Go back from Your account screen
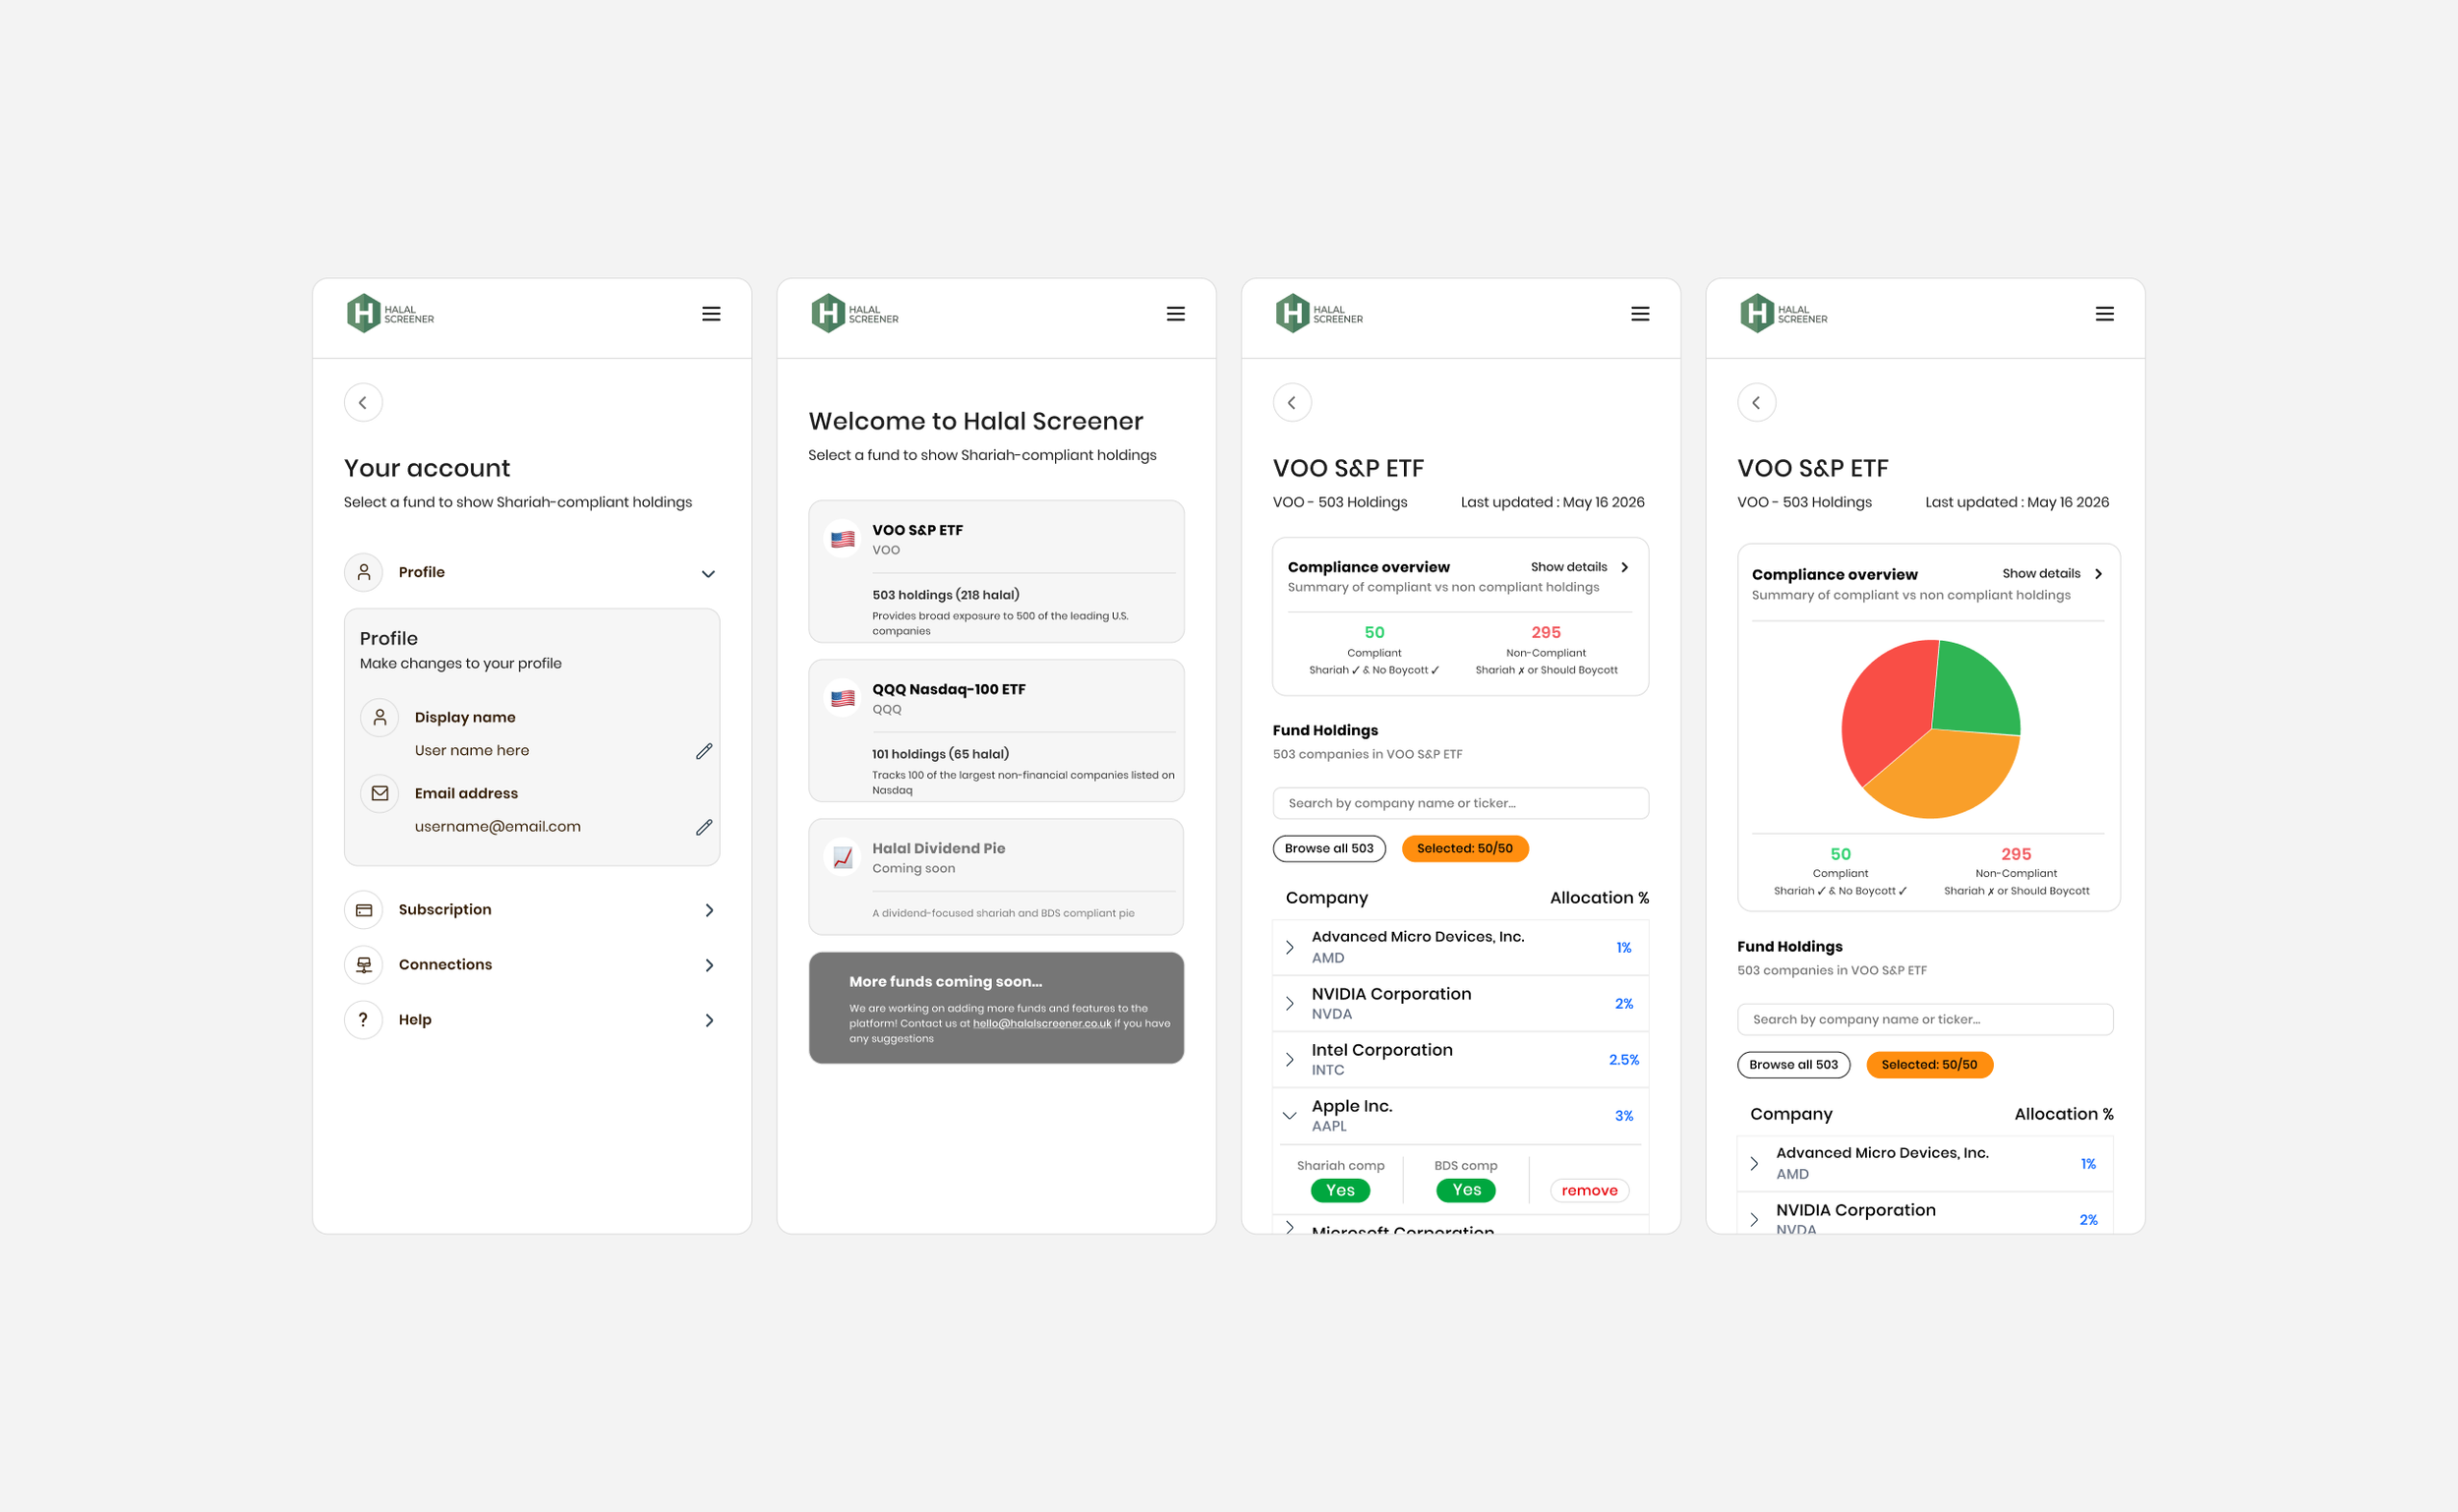This screenshot has height=1512, width=2458. pyautogui.click(x=363, y=403)
